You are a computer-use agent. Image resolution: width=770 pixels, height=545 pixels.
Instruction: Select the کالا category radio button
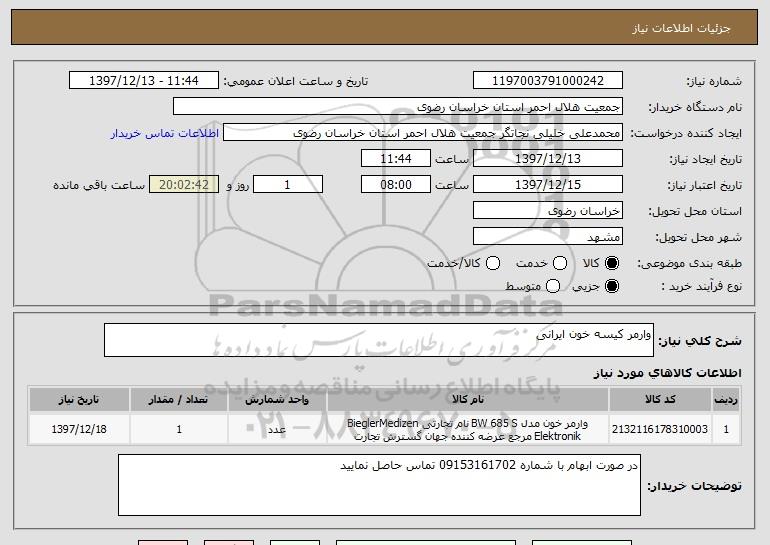pos(612,263)
